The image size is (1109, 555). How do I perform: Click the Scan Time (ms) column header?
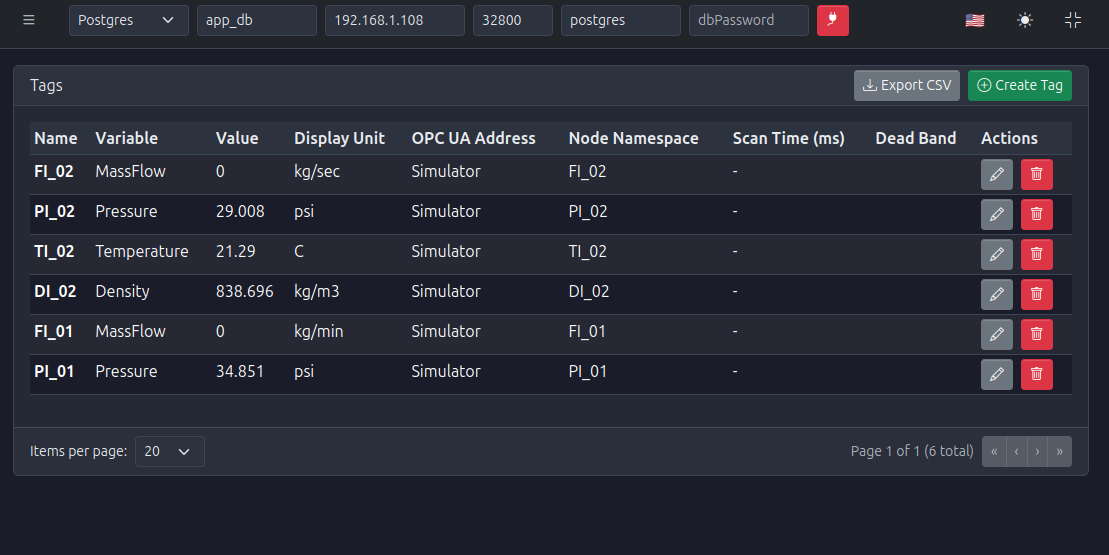(789, 139)
